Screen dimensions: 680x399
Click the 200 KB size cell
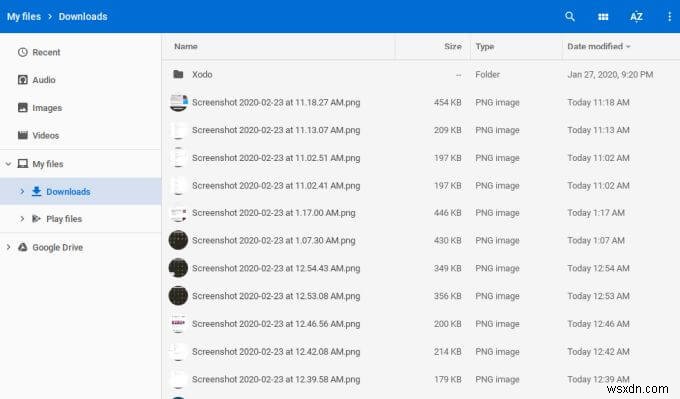(448, 324)
